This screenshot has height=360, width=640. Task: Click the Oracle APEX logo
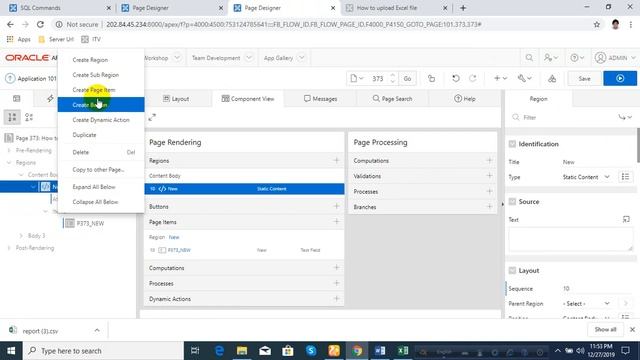pyautogui.click(x=31, y=58)
